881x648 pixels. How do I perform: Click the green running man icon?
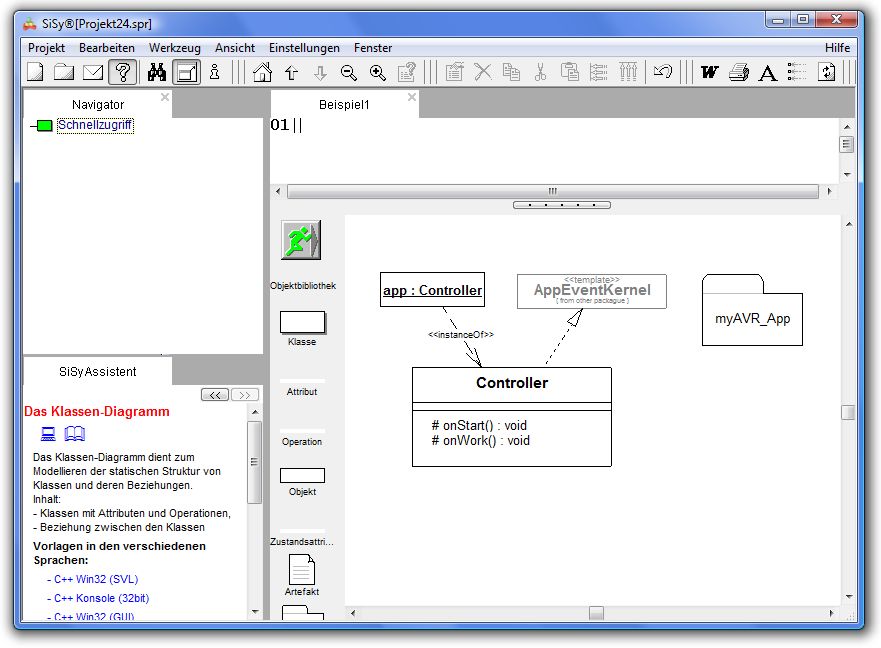pos(300,241)
